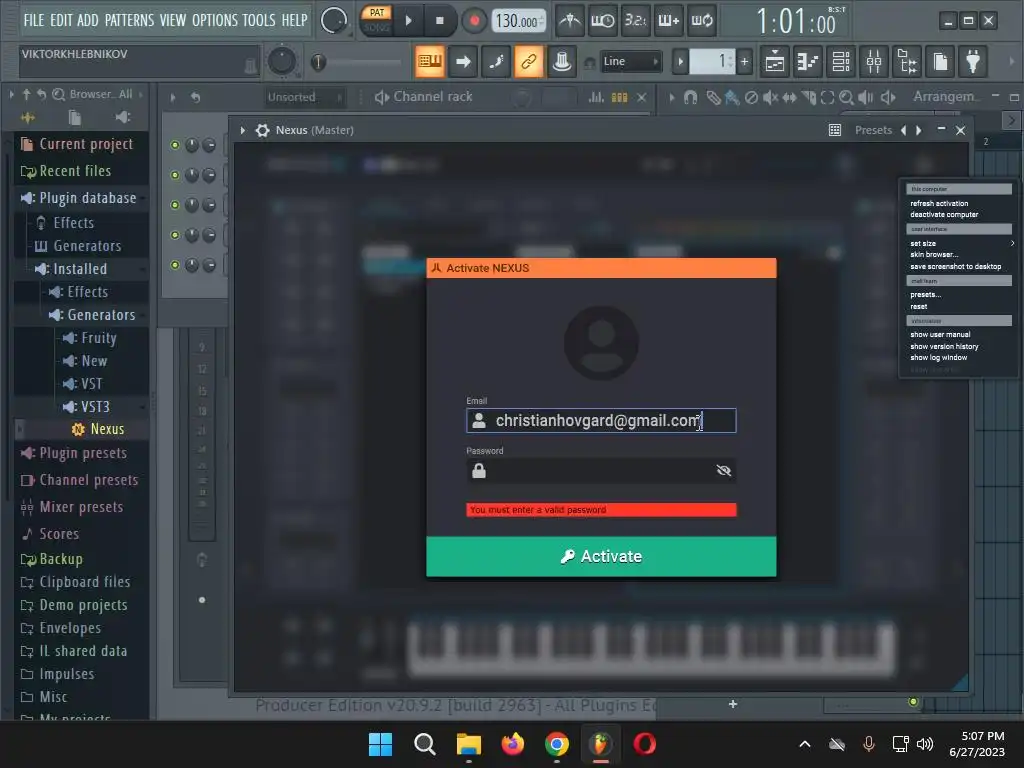Open the Playlist view icon

(x=775, y=62)
